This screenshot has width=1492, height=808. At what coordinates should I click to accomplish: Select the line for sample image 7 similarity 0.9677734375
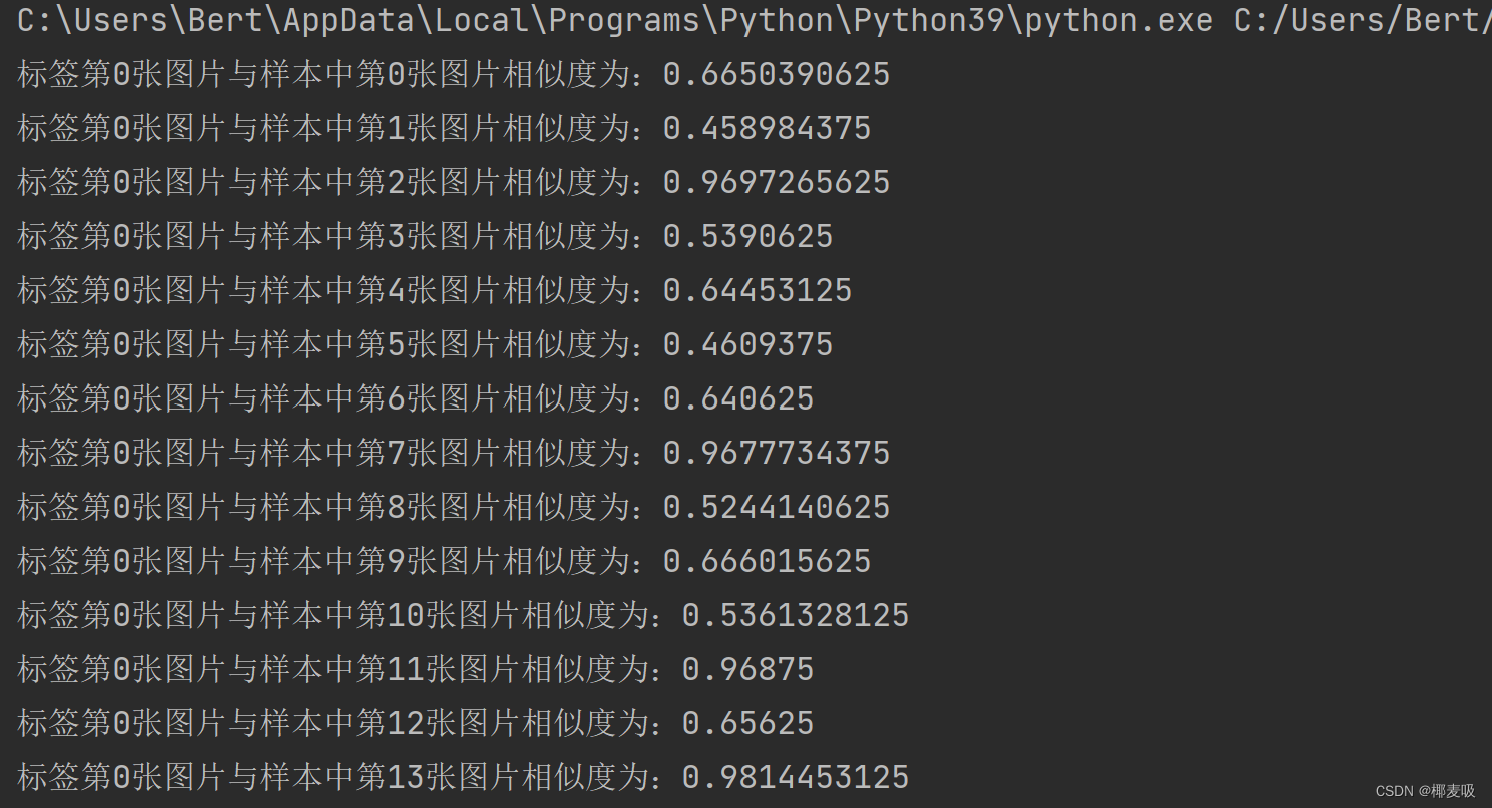pos(454,452)
